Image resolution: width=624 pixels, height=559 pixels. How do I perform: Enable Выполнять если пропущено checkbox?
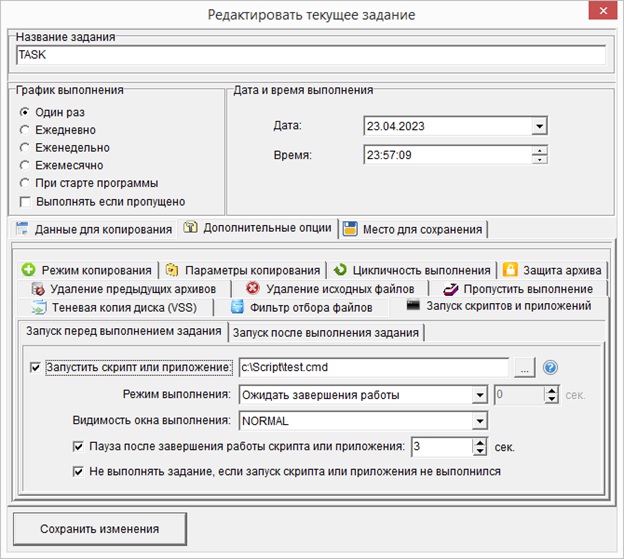click(x=25, y=202)
